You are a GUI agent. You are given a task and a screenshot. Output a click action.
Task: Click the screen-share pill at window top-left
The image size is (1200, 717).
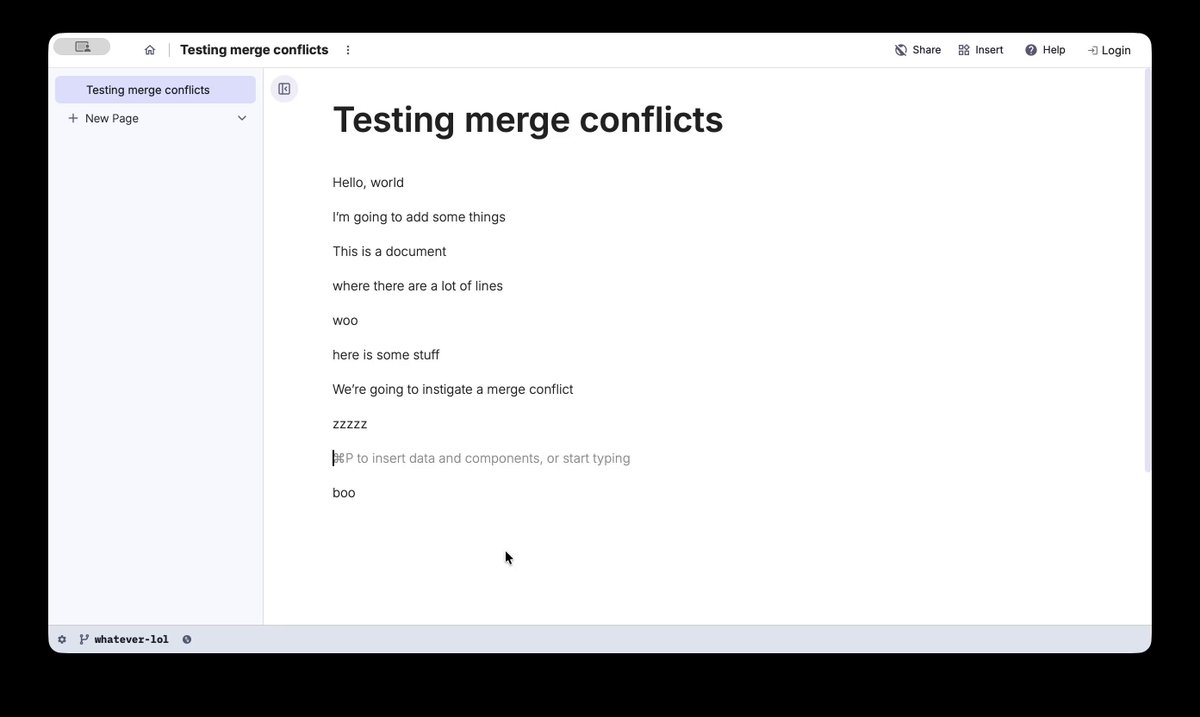tap(82, 46)
